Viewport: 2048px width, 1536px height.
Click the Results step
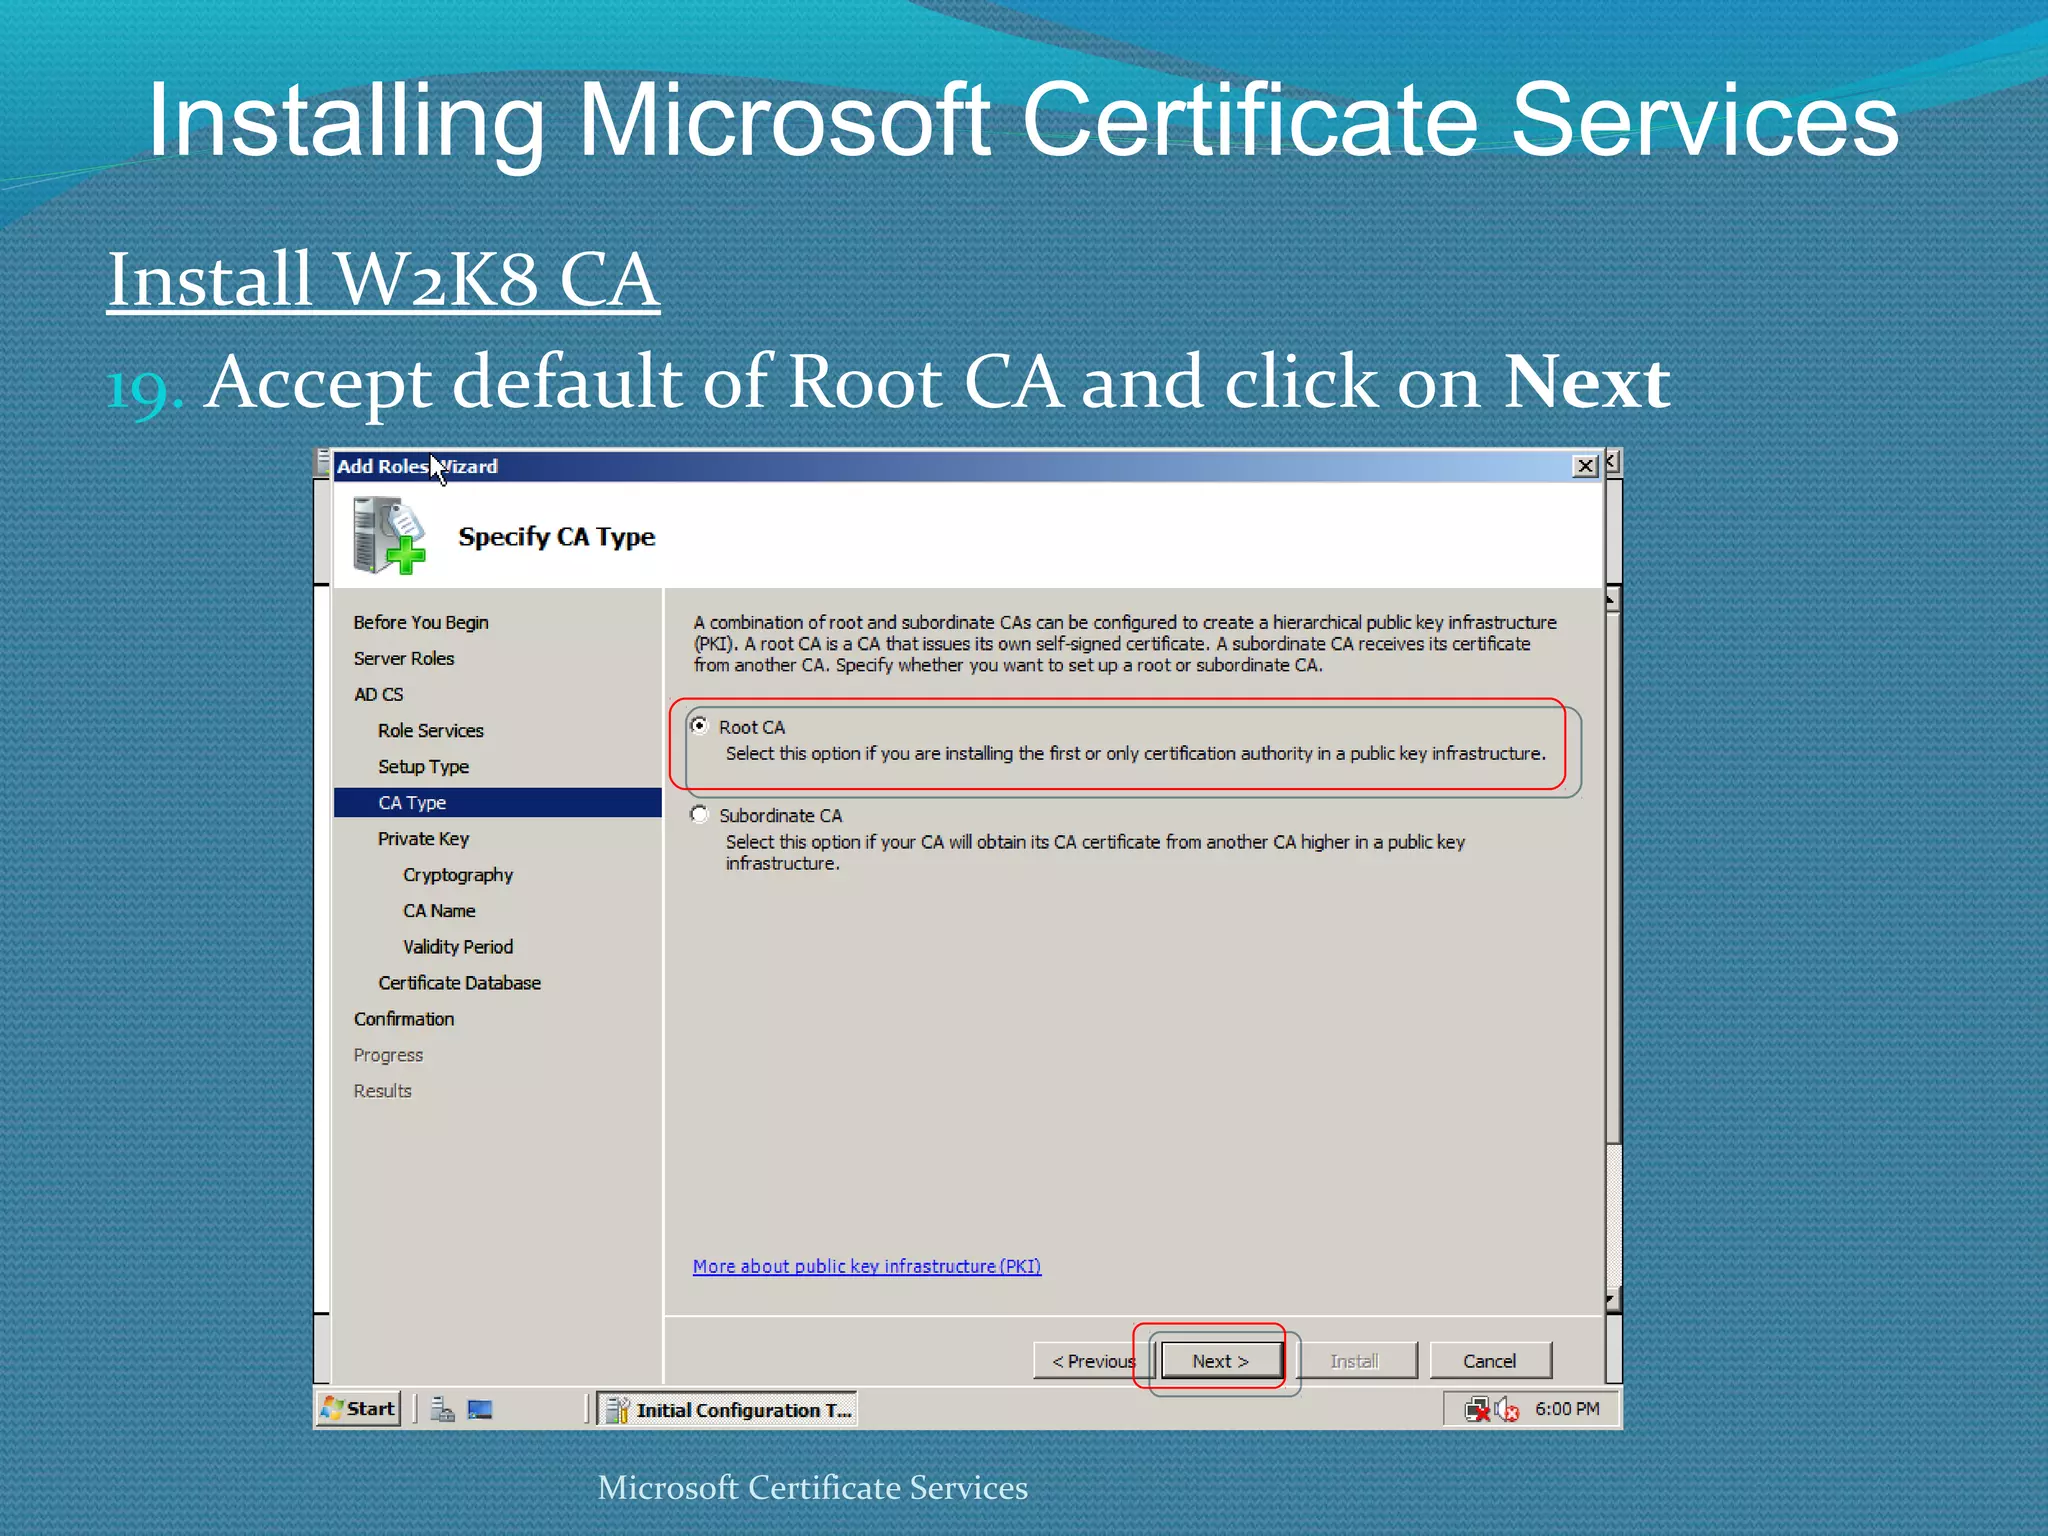click(383, 1090)
